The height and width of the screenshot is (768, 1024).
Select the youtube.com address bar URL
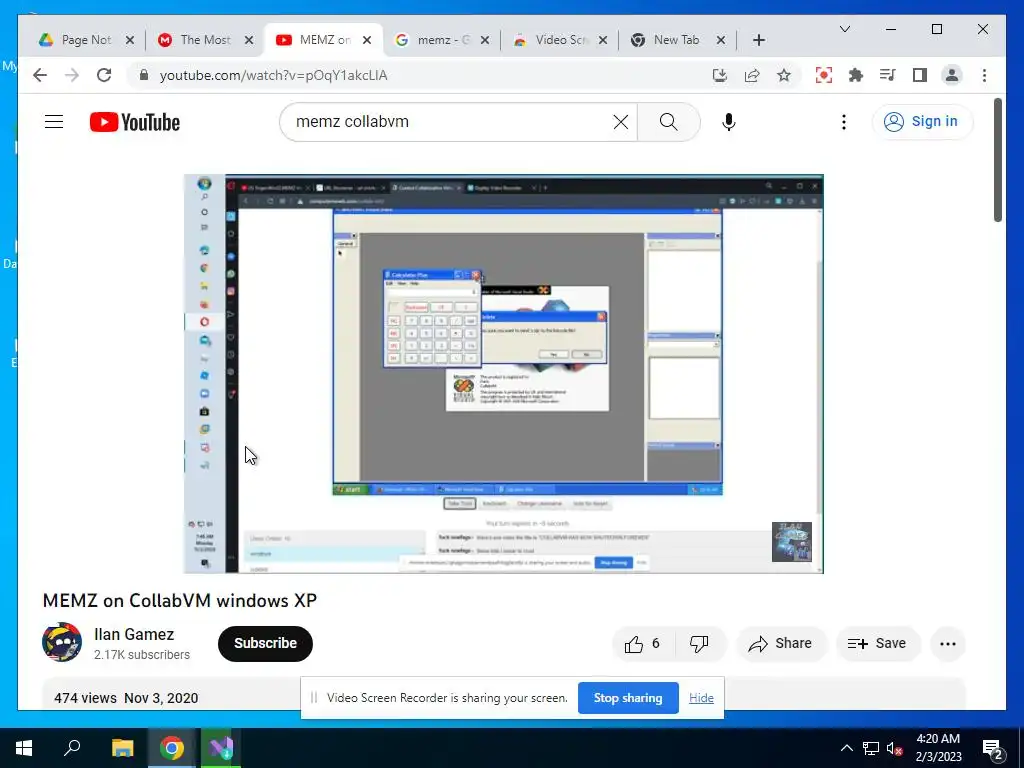(x=274, y=76)
